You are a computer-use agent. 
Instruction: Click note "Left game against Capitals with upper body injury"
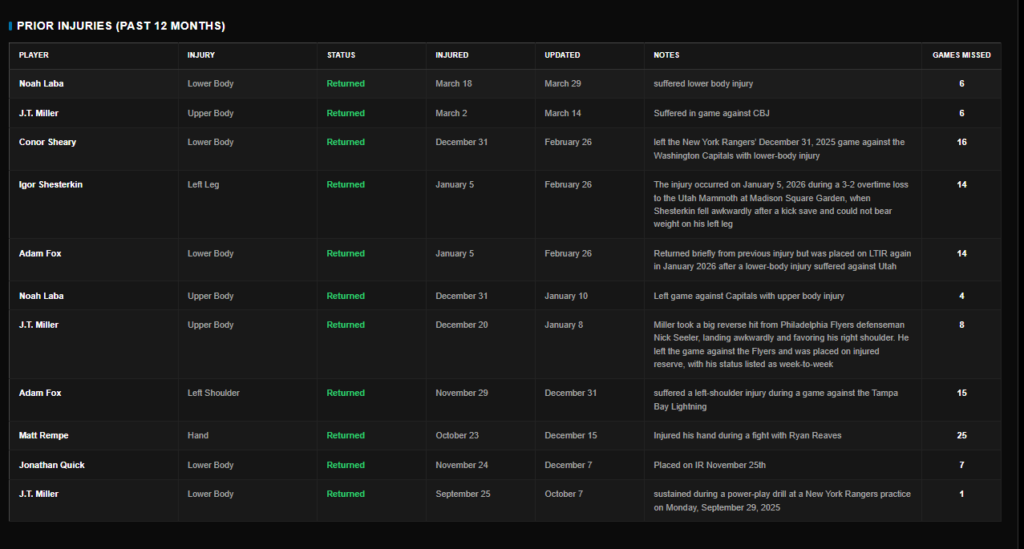[749, 296]
